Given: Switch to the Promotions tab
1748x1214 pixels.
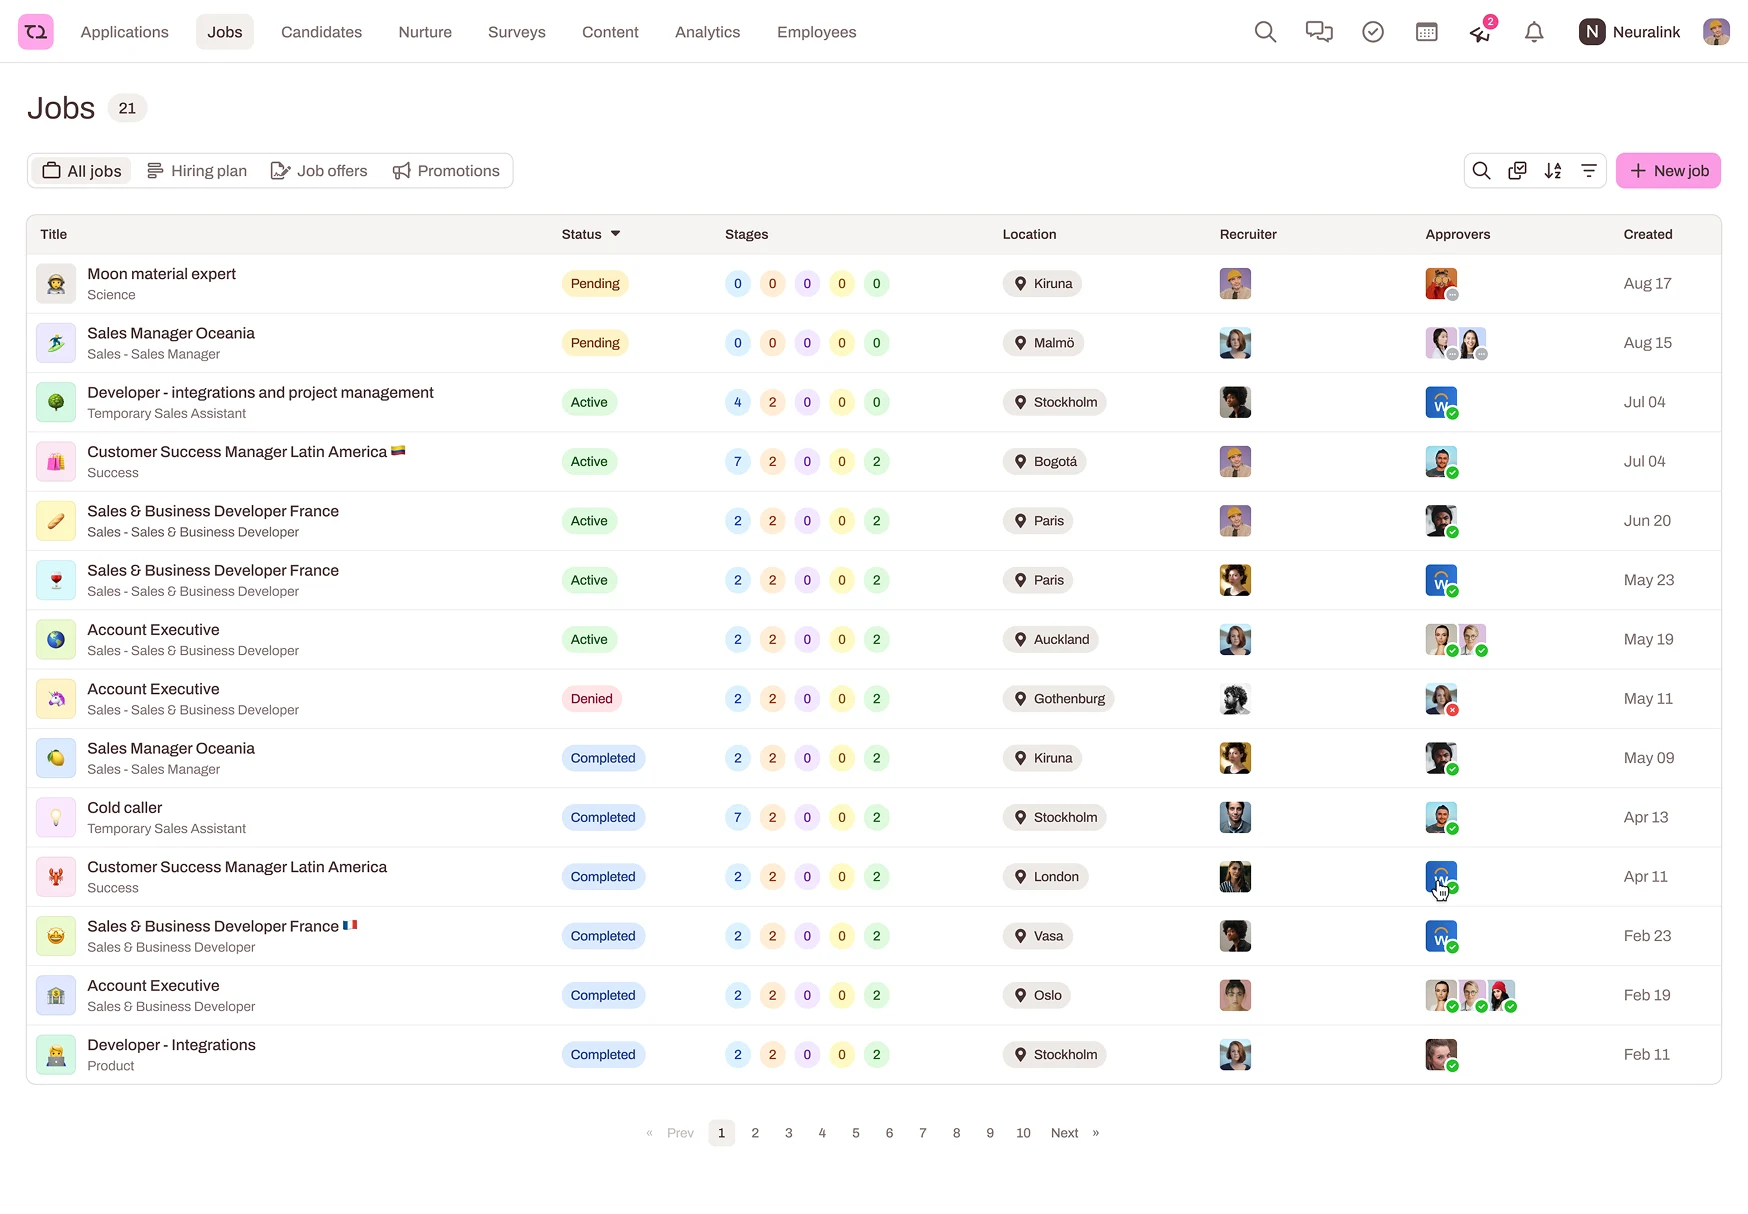Looking at the screenshot, I should click(446, 171).
